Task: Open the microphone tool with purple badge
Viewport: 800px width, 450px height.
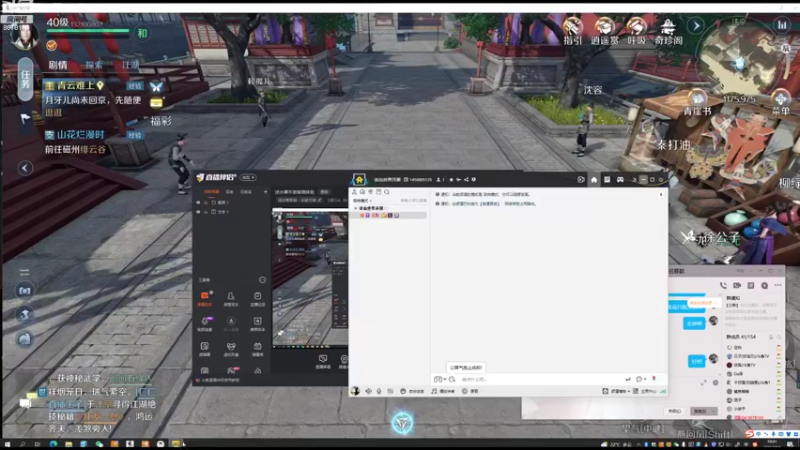Action: point(205,323)
